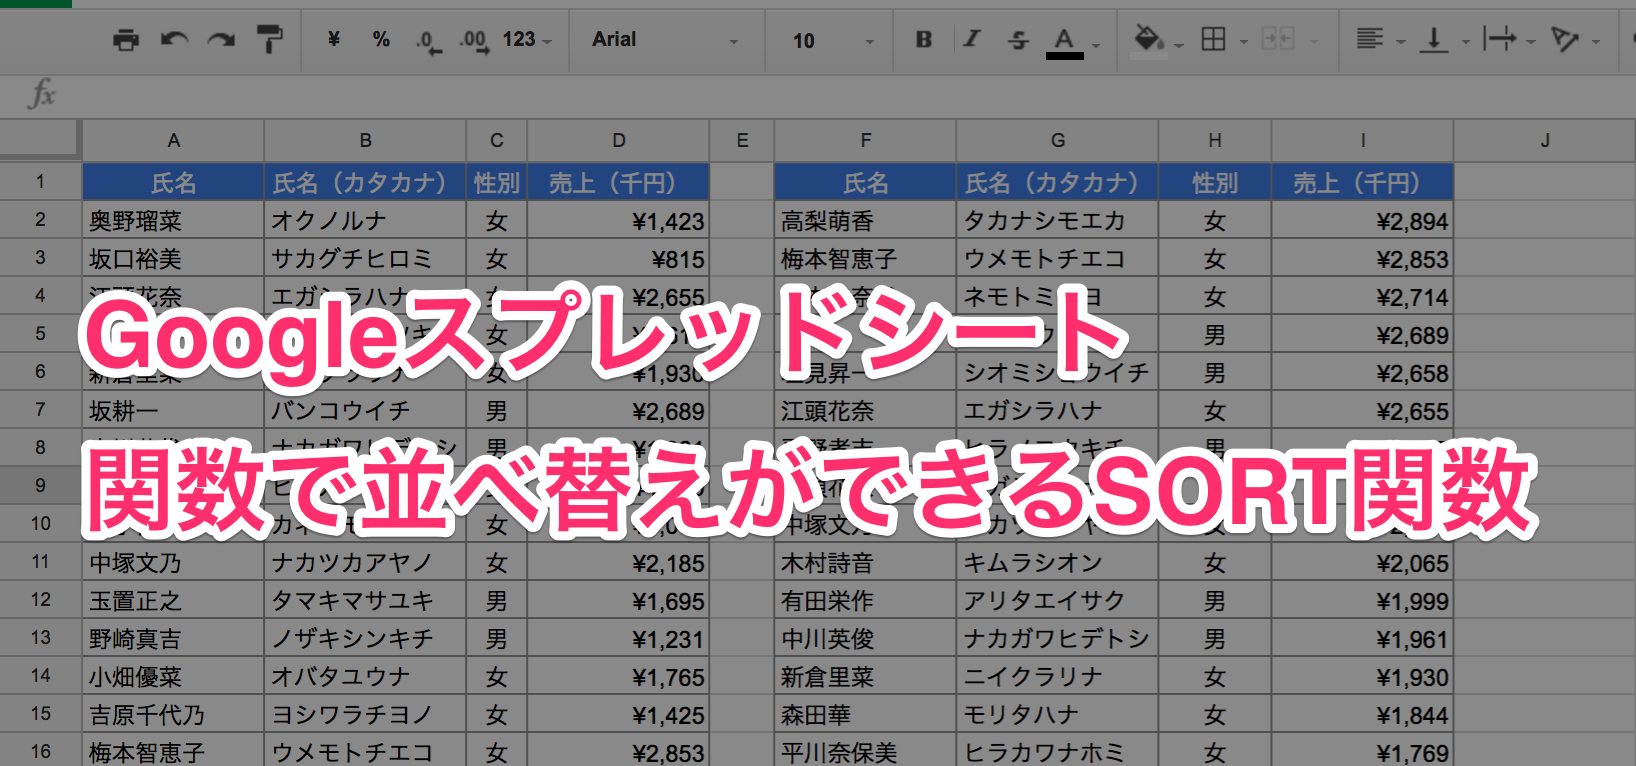Select the Paint format tool
Image resolution: width=1636 pixels, height=766 pixels.
coord(269,40)
